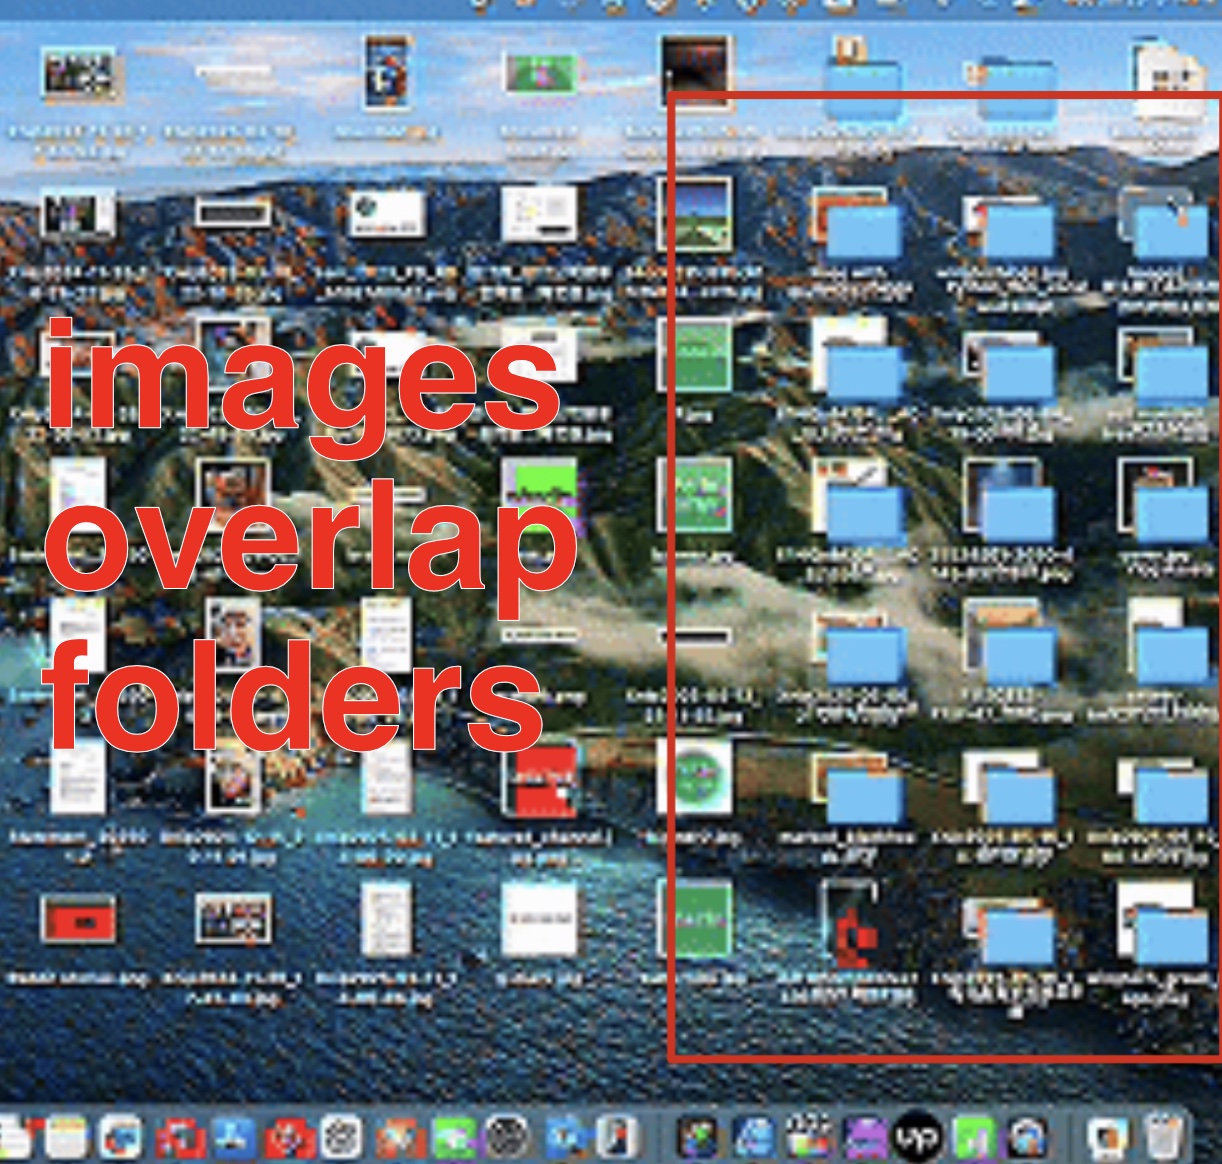Launch the green bar-chart app in the Dock
1222x1164 pixels.
click(x=975, y=1137)
